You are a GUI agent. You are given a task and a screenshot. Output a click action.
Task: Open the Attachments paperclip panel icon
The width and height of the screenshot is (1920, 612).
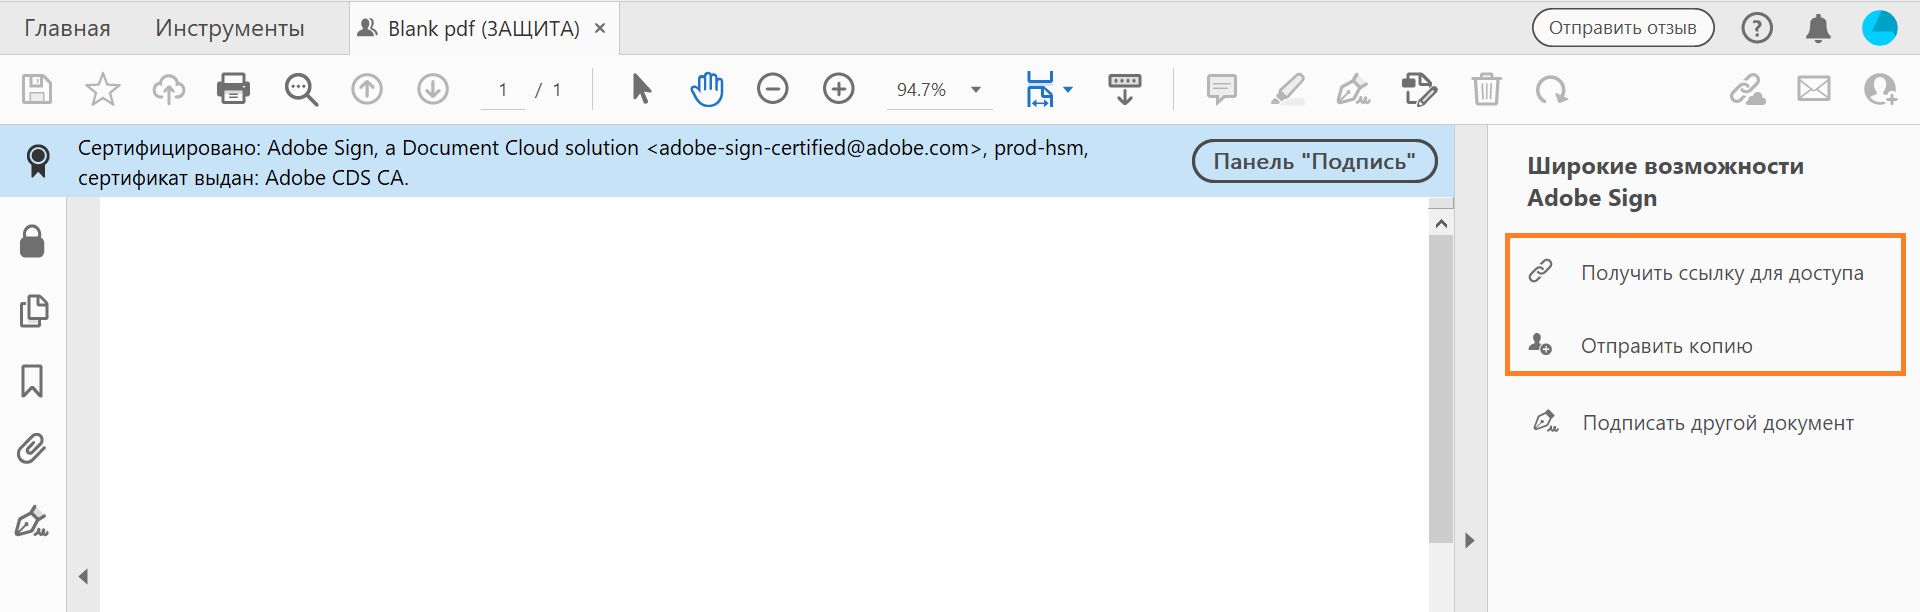[32, 449]
